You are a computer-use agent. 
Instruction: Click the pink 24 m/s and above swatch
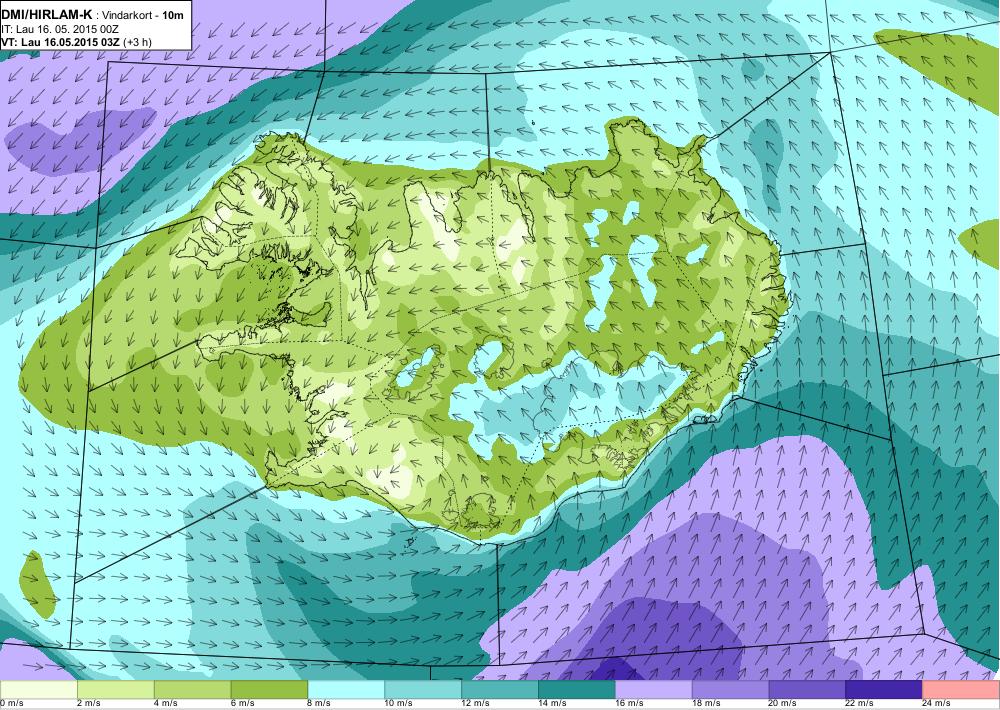[x=961, y=690]
